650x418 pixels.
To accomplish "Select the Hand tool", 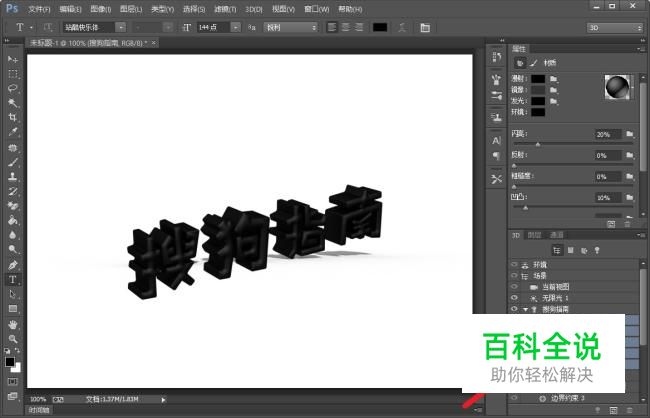I will coord(13,324).
